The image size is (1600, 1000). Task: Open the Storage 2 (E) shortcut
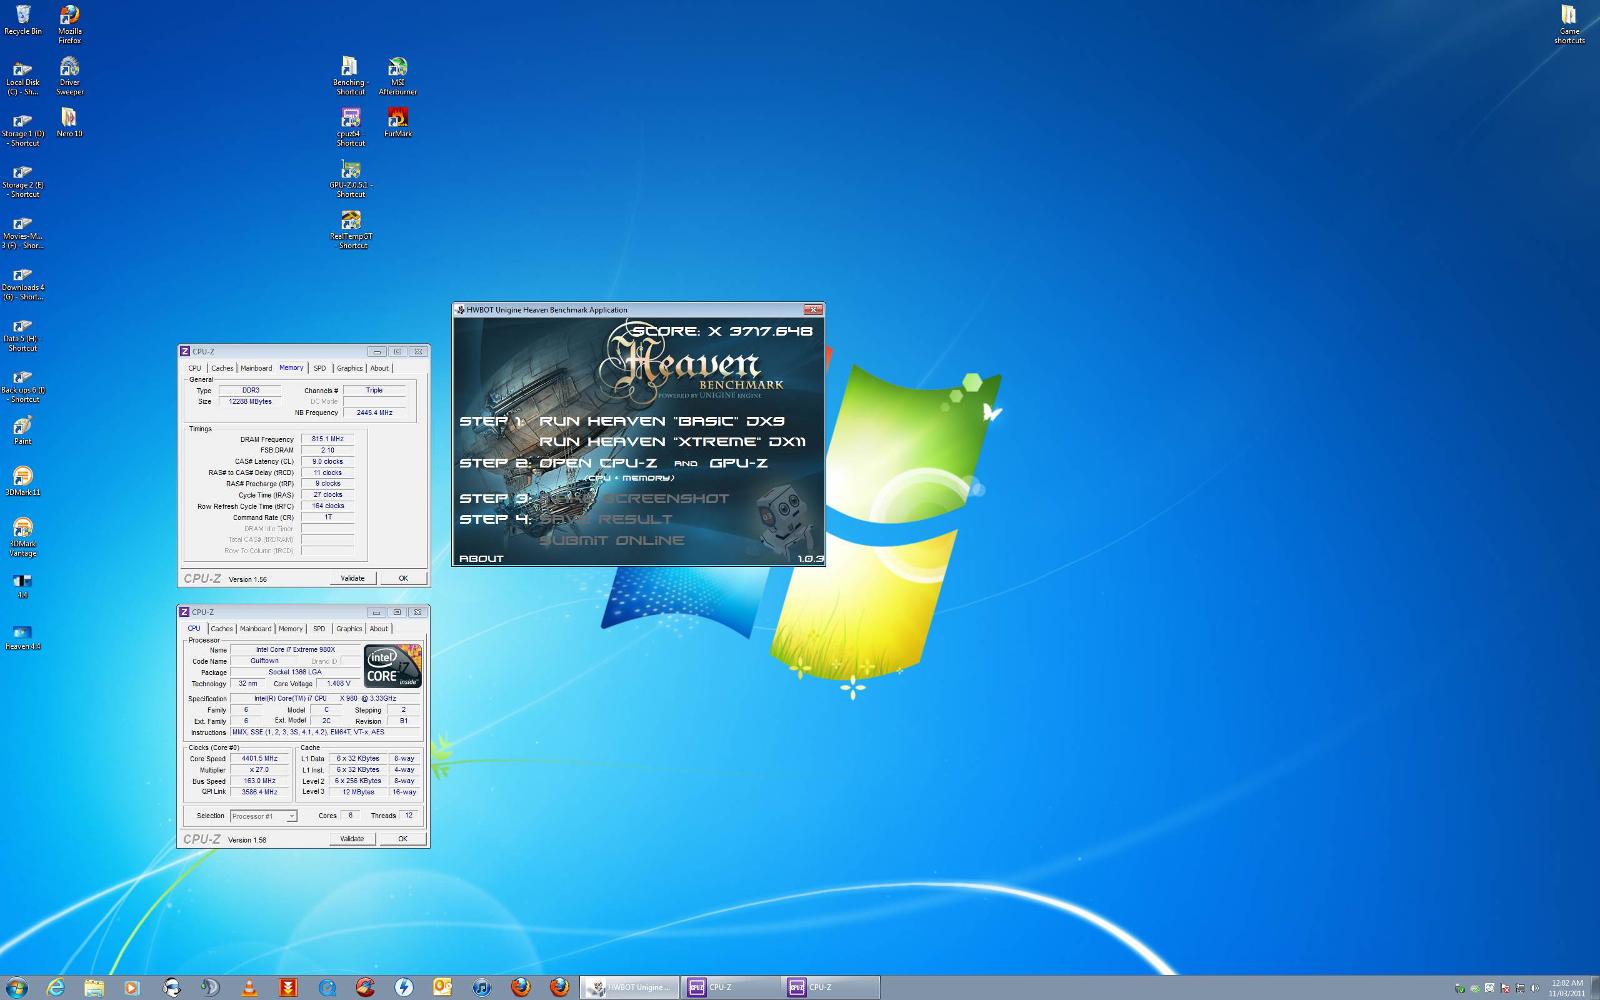23,182
